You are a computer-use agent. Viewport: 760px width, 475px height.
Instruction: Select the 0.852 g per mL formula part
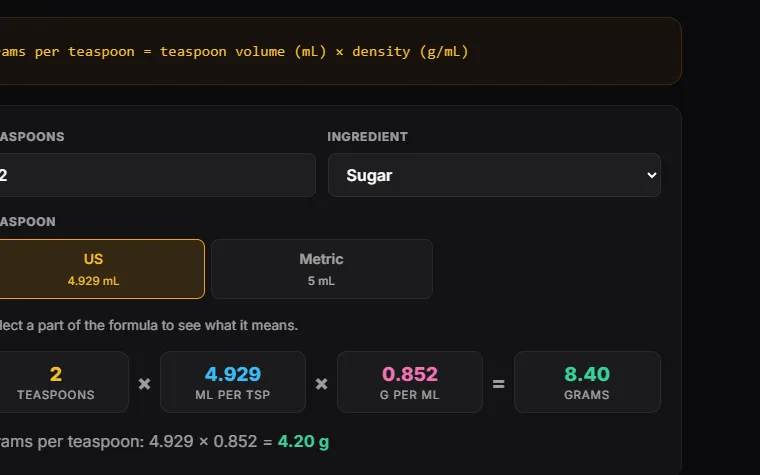[x=410, y=382]
